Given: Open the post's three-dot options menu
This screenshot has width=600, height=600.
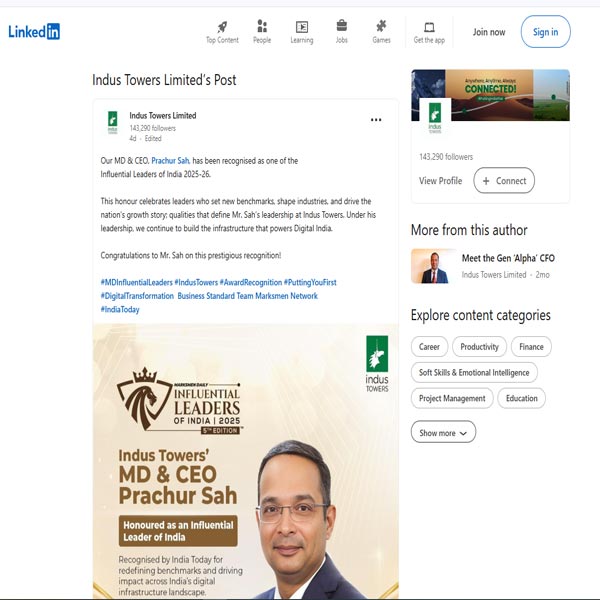Looking at the screenshot, I should [x=376, y=120].
